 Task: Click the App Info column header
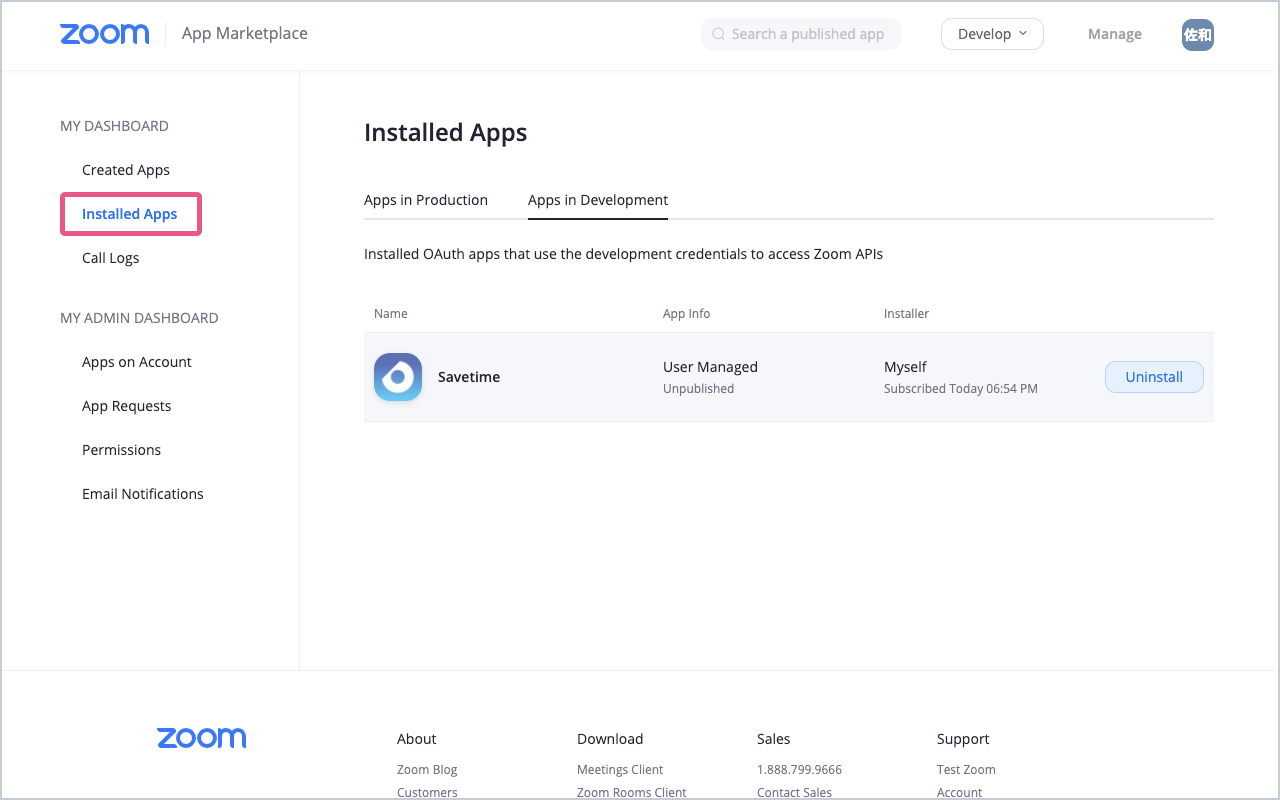(687, 314)
